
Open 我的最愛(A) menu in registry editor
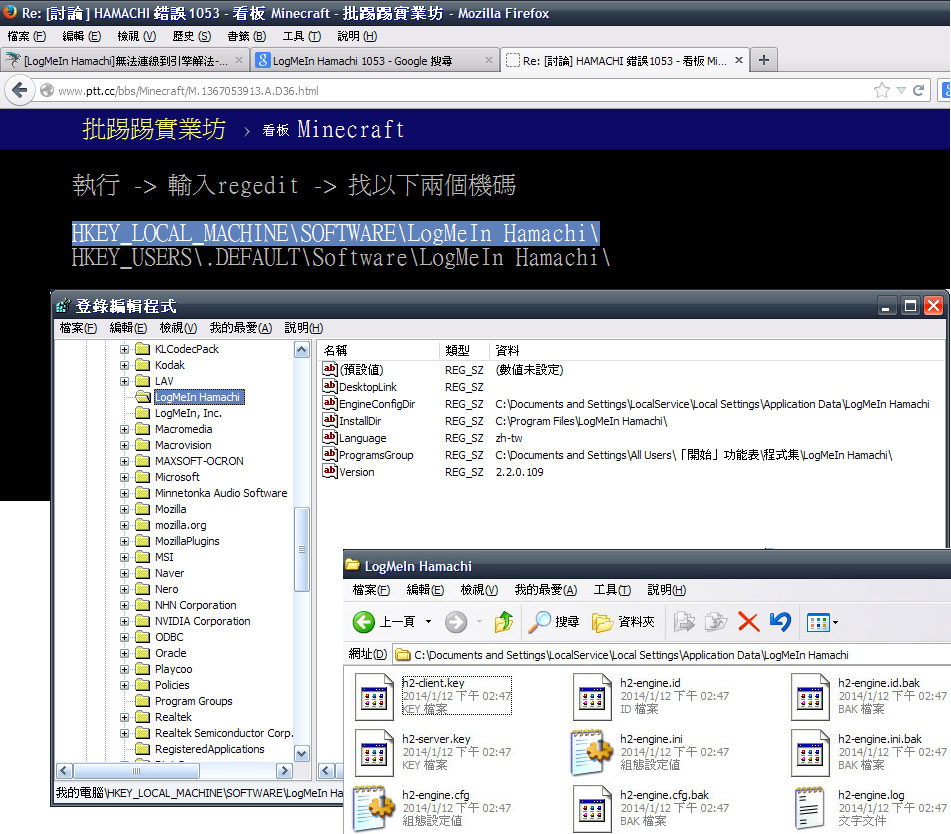click(240, 328)
